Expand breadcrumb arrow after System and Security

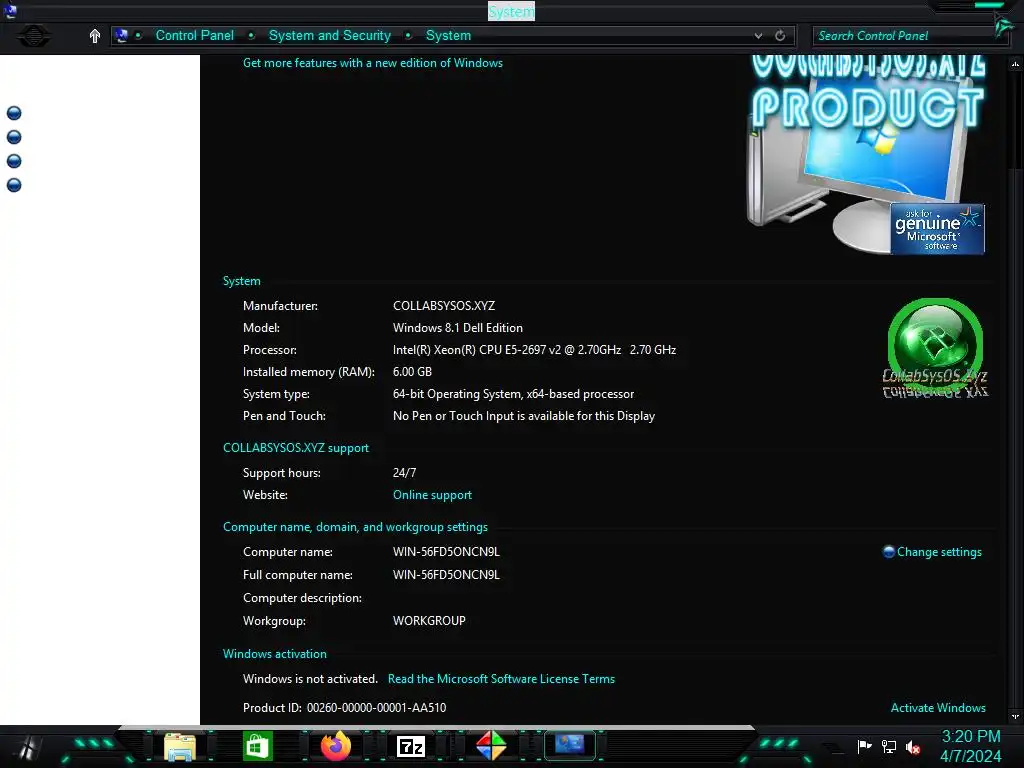click(408, 35)
